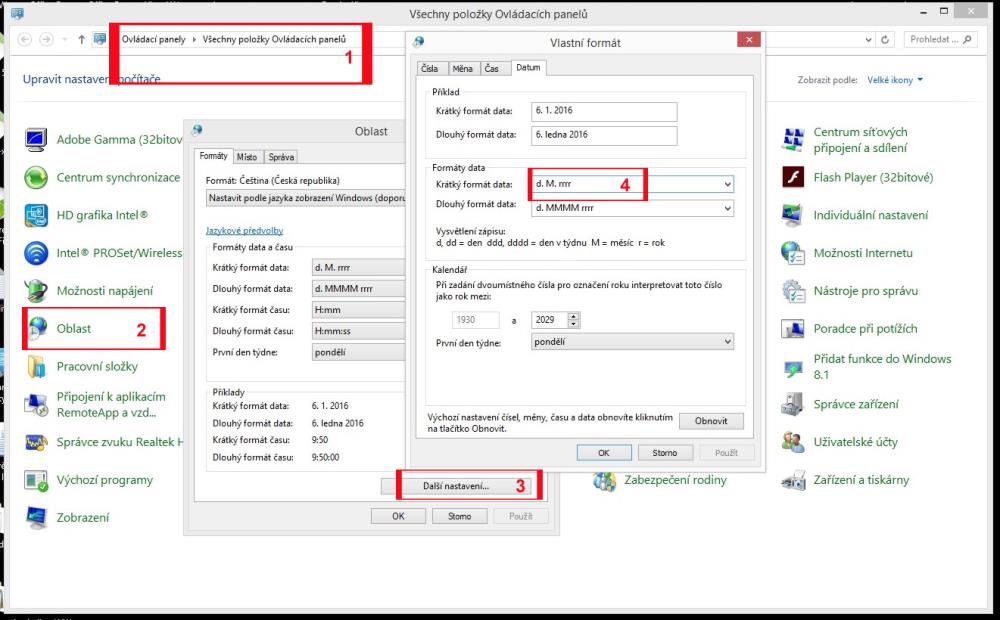Open Individuální nastavení icon
This screenshot has height=620, width=1000.
(793, 216)
